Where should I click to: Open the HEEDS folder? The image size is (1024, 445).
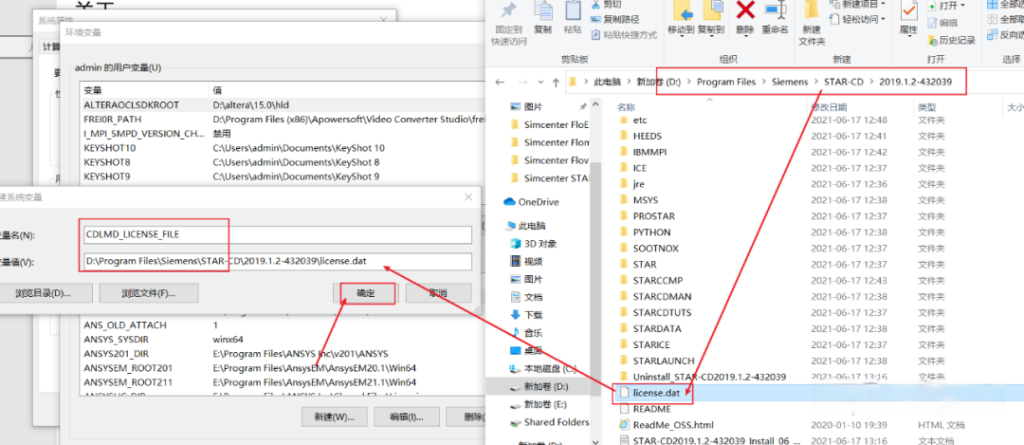pos(647,136)
